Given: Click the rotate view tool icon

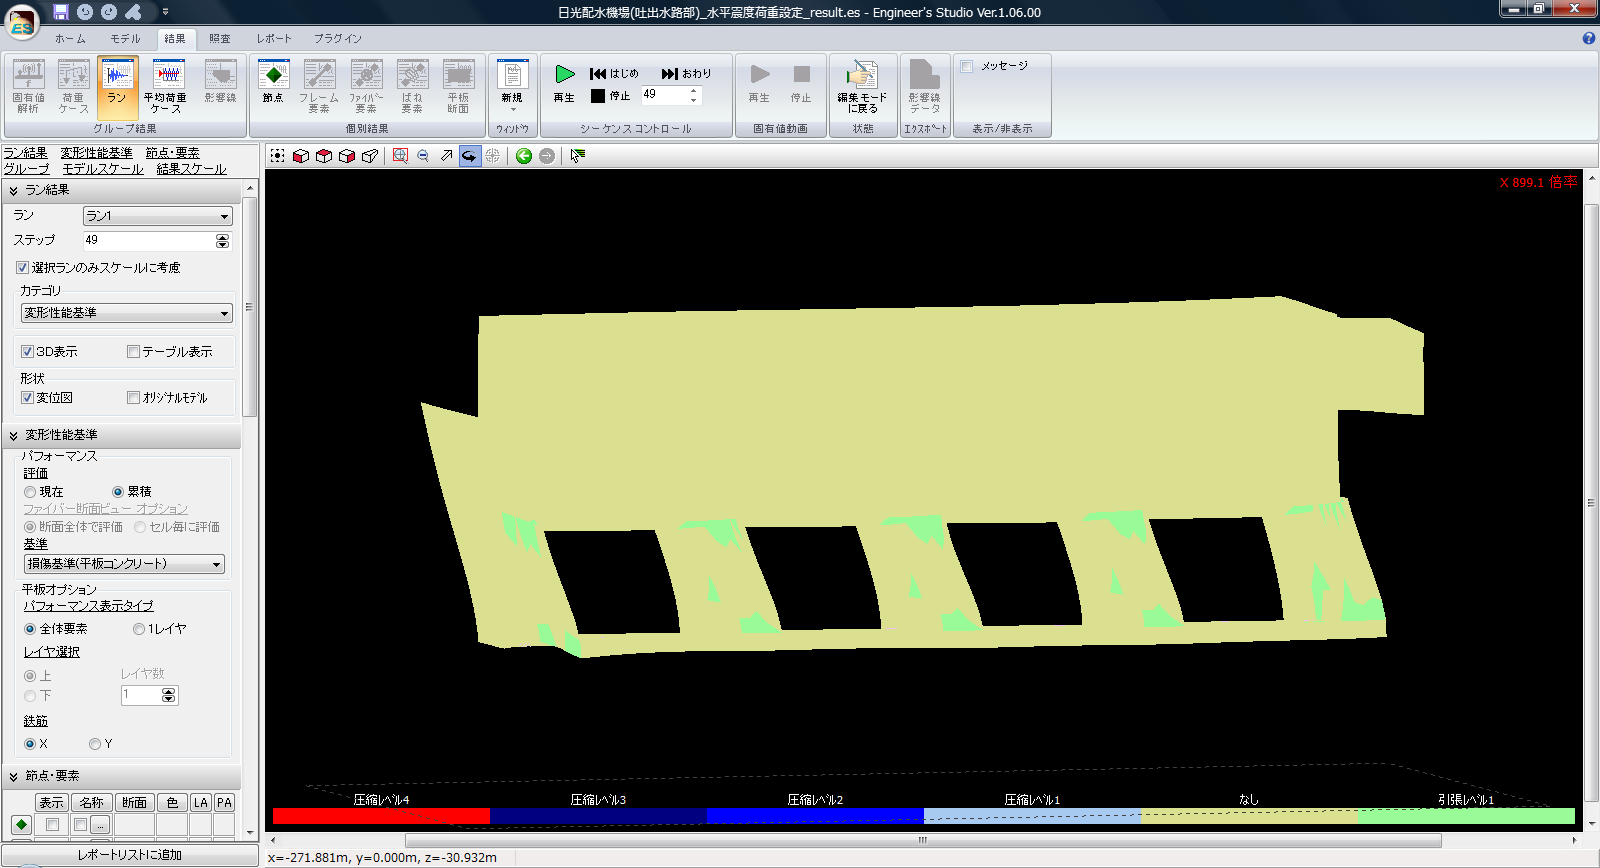Looking at the screenshot, I should pyautogui.click(x=469, y=156).
